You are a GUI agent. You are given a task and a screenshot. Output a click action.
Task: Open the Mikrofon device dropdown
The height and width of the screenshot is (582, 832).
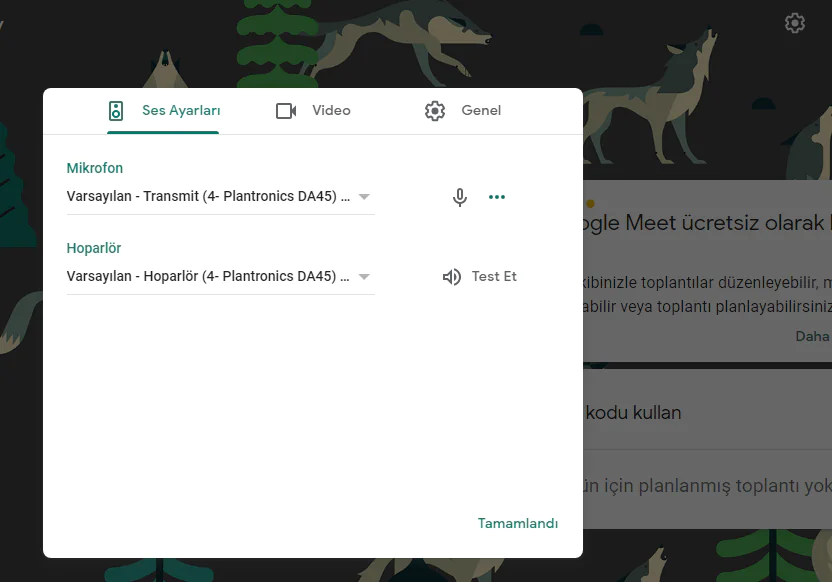[220, 197]
